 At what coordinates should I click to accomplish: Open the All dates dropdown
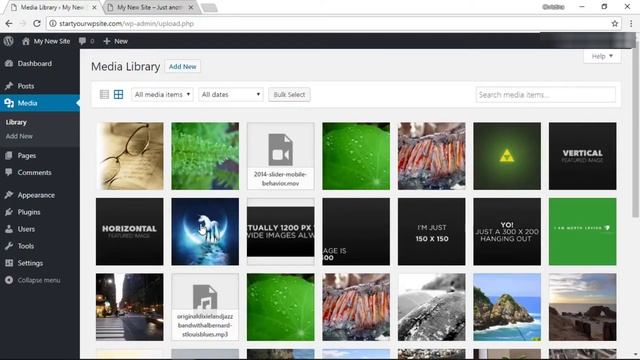pyautogui.click(x=231, y=95)
